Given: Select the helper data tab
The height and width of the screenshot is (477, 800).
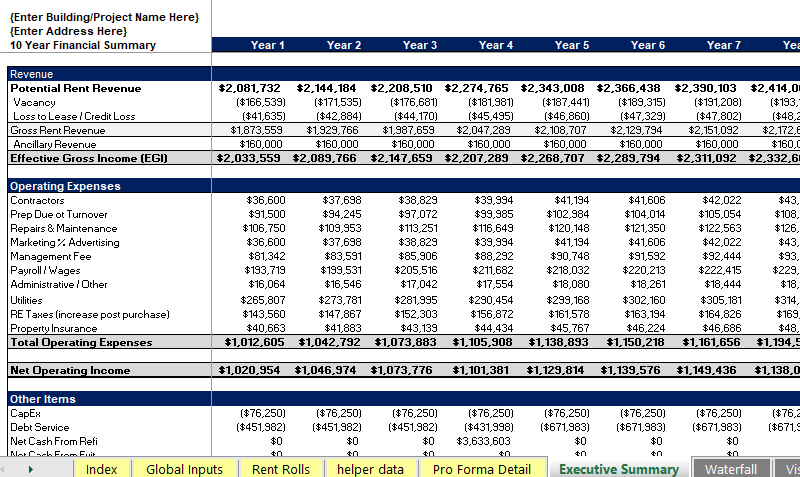Looking at the screenshot, I should click(x=370, y=469).
